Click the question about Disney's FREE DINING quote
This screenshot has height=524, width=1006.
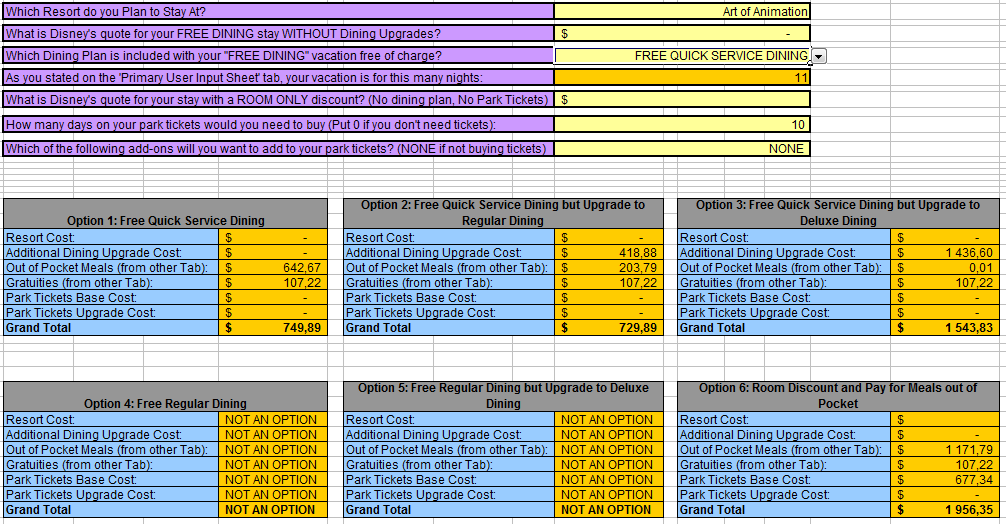tap(278, 33)
